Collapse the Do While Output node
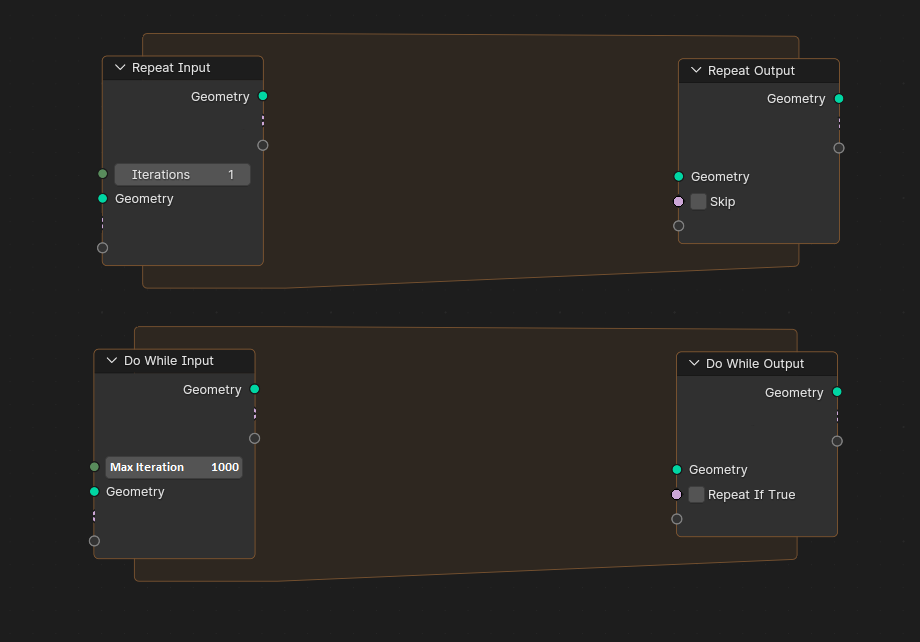 coord(694,363)
